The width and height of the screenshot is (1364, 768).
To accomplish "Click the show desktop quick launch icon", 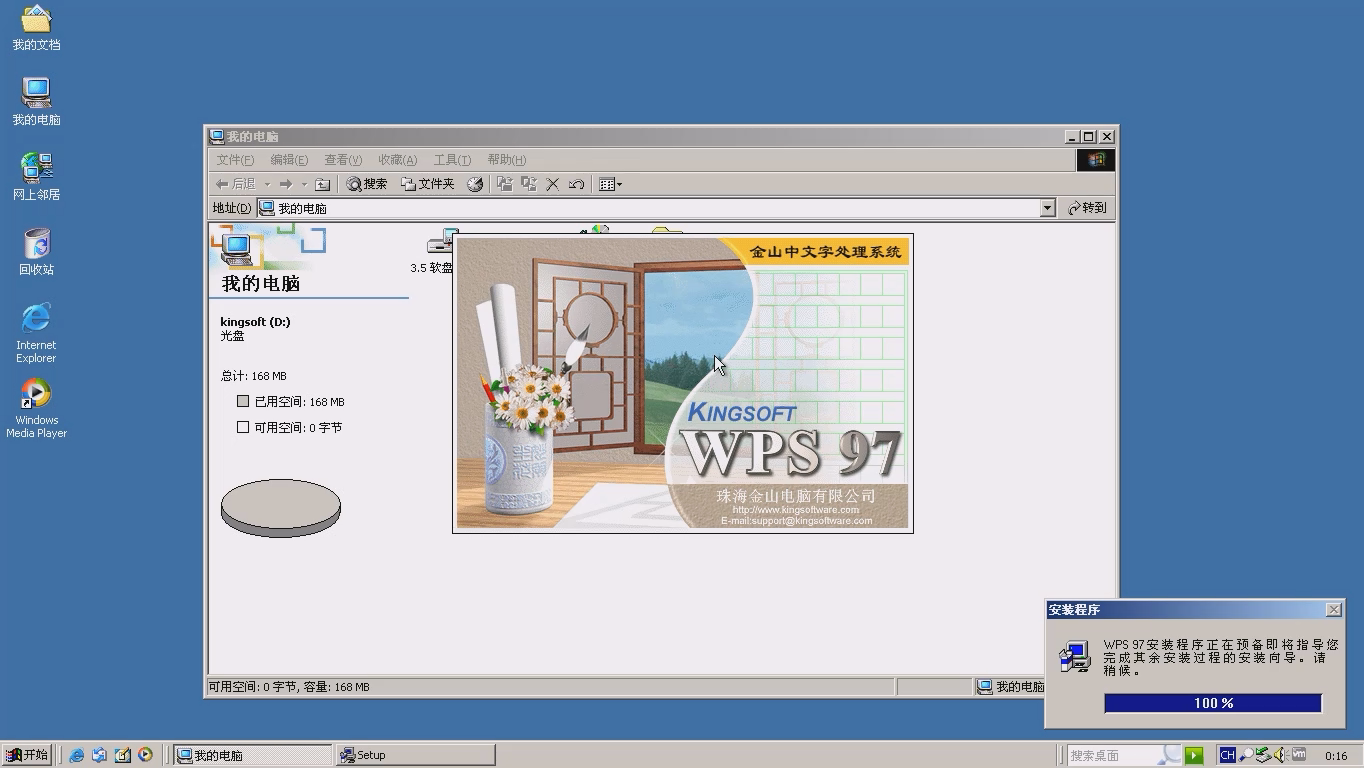I will coord(123,755).
